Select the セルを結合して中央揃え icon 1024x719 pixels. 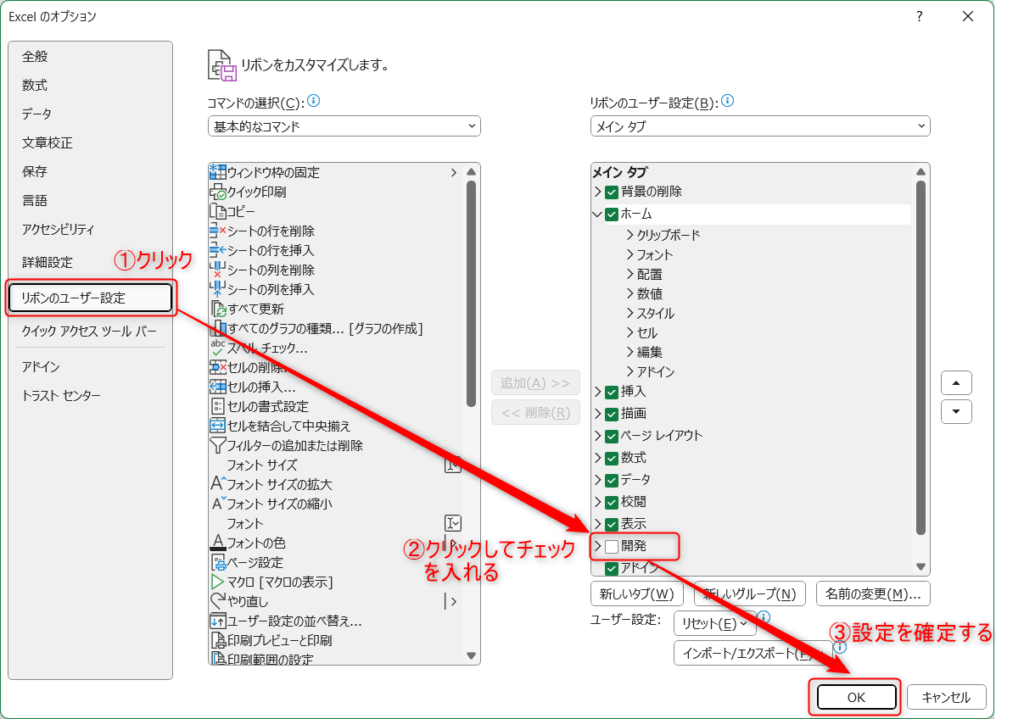pos(217,426)
